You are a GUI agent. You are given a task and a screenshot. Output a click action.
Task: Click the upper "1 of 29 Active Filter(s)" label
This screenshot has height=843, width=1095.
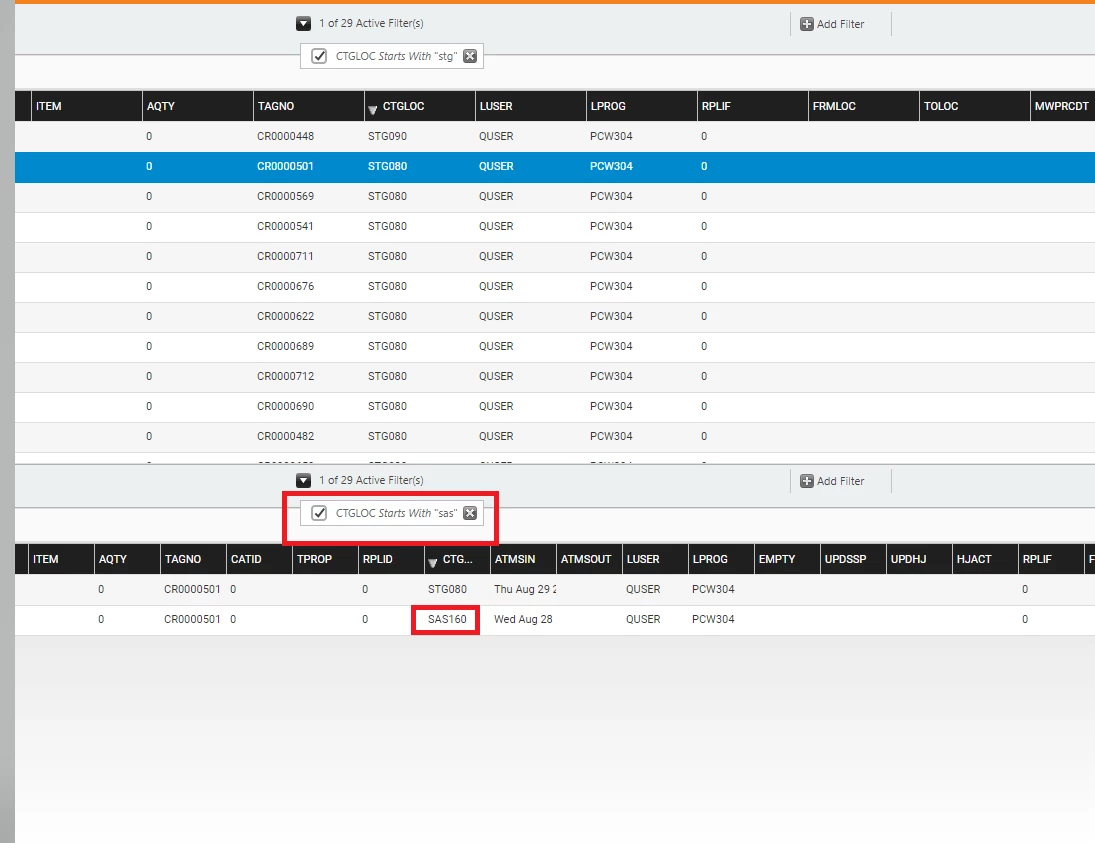click(371, 23)
